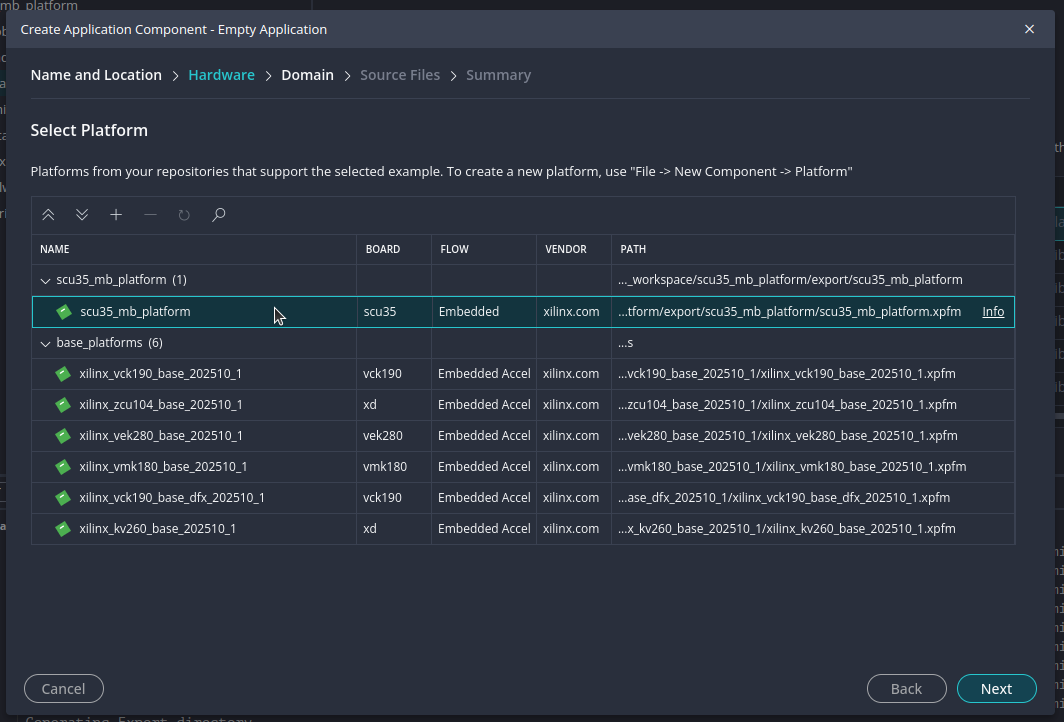The height and width of the screenshot is (722, 1064).
Task: Select xilinx_zcu104_base_202510_1 platform row
Action: click(x=160, y=405)
